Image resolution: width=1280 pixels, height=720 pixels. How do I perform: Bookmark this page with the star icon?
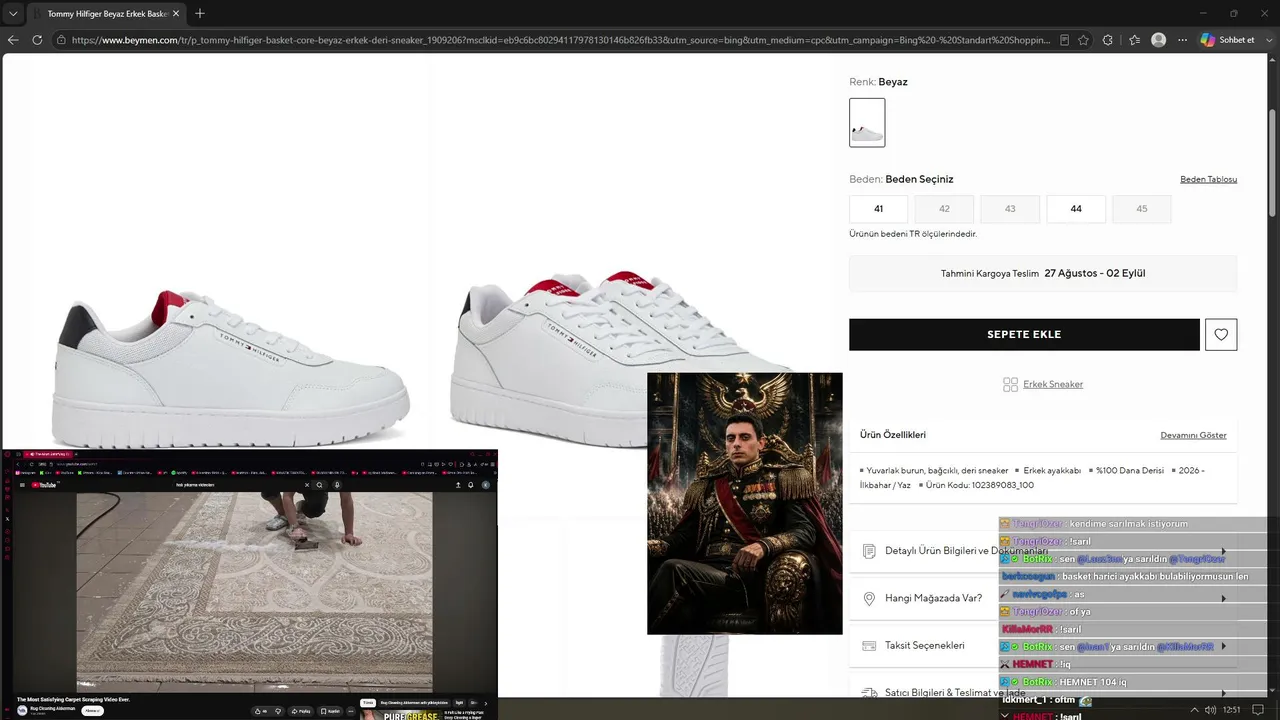1083,40
